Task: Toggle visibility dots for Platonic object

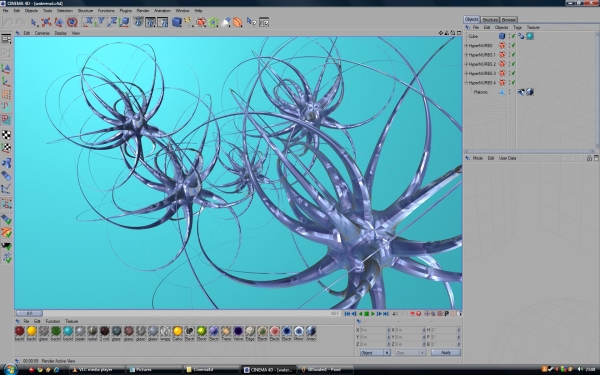Action: [x=509, y=92]
